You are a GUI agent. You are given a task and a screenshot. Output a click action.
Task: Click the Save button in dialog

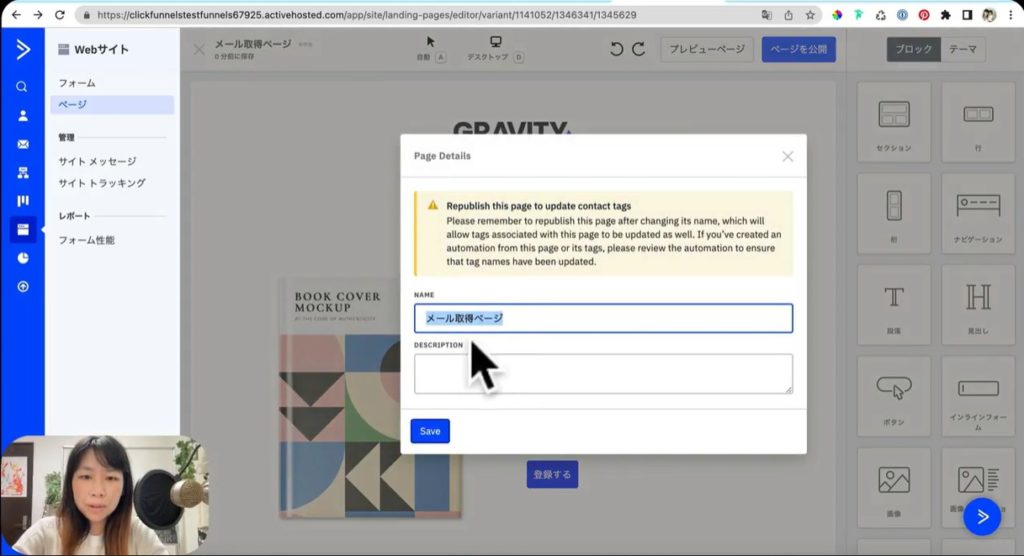[x=430, y=431]
